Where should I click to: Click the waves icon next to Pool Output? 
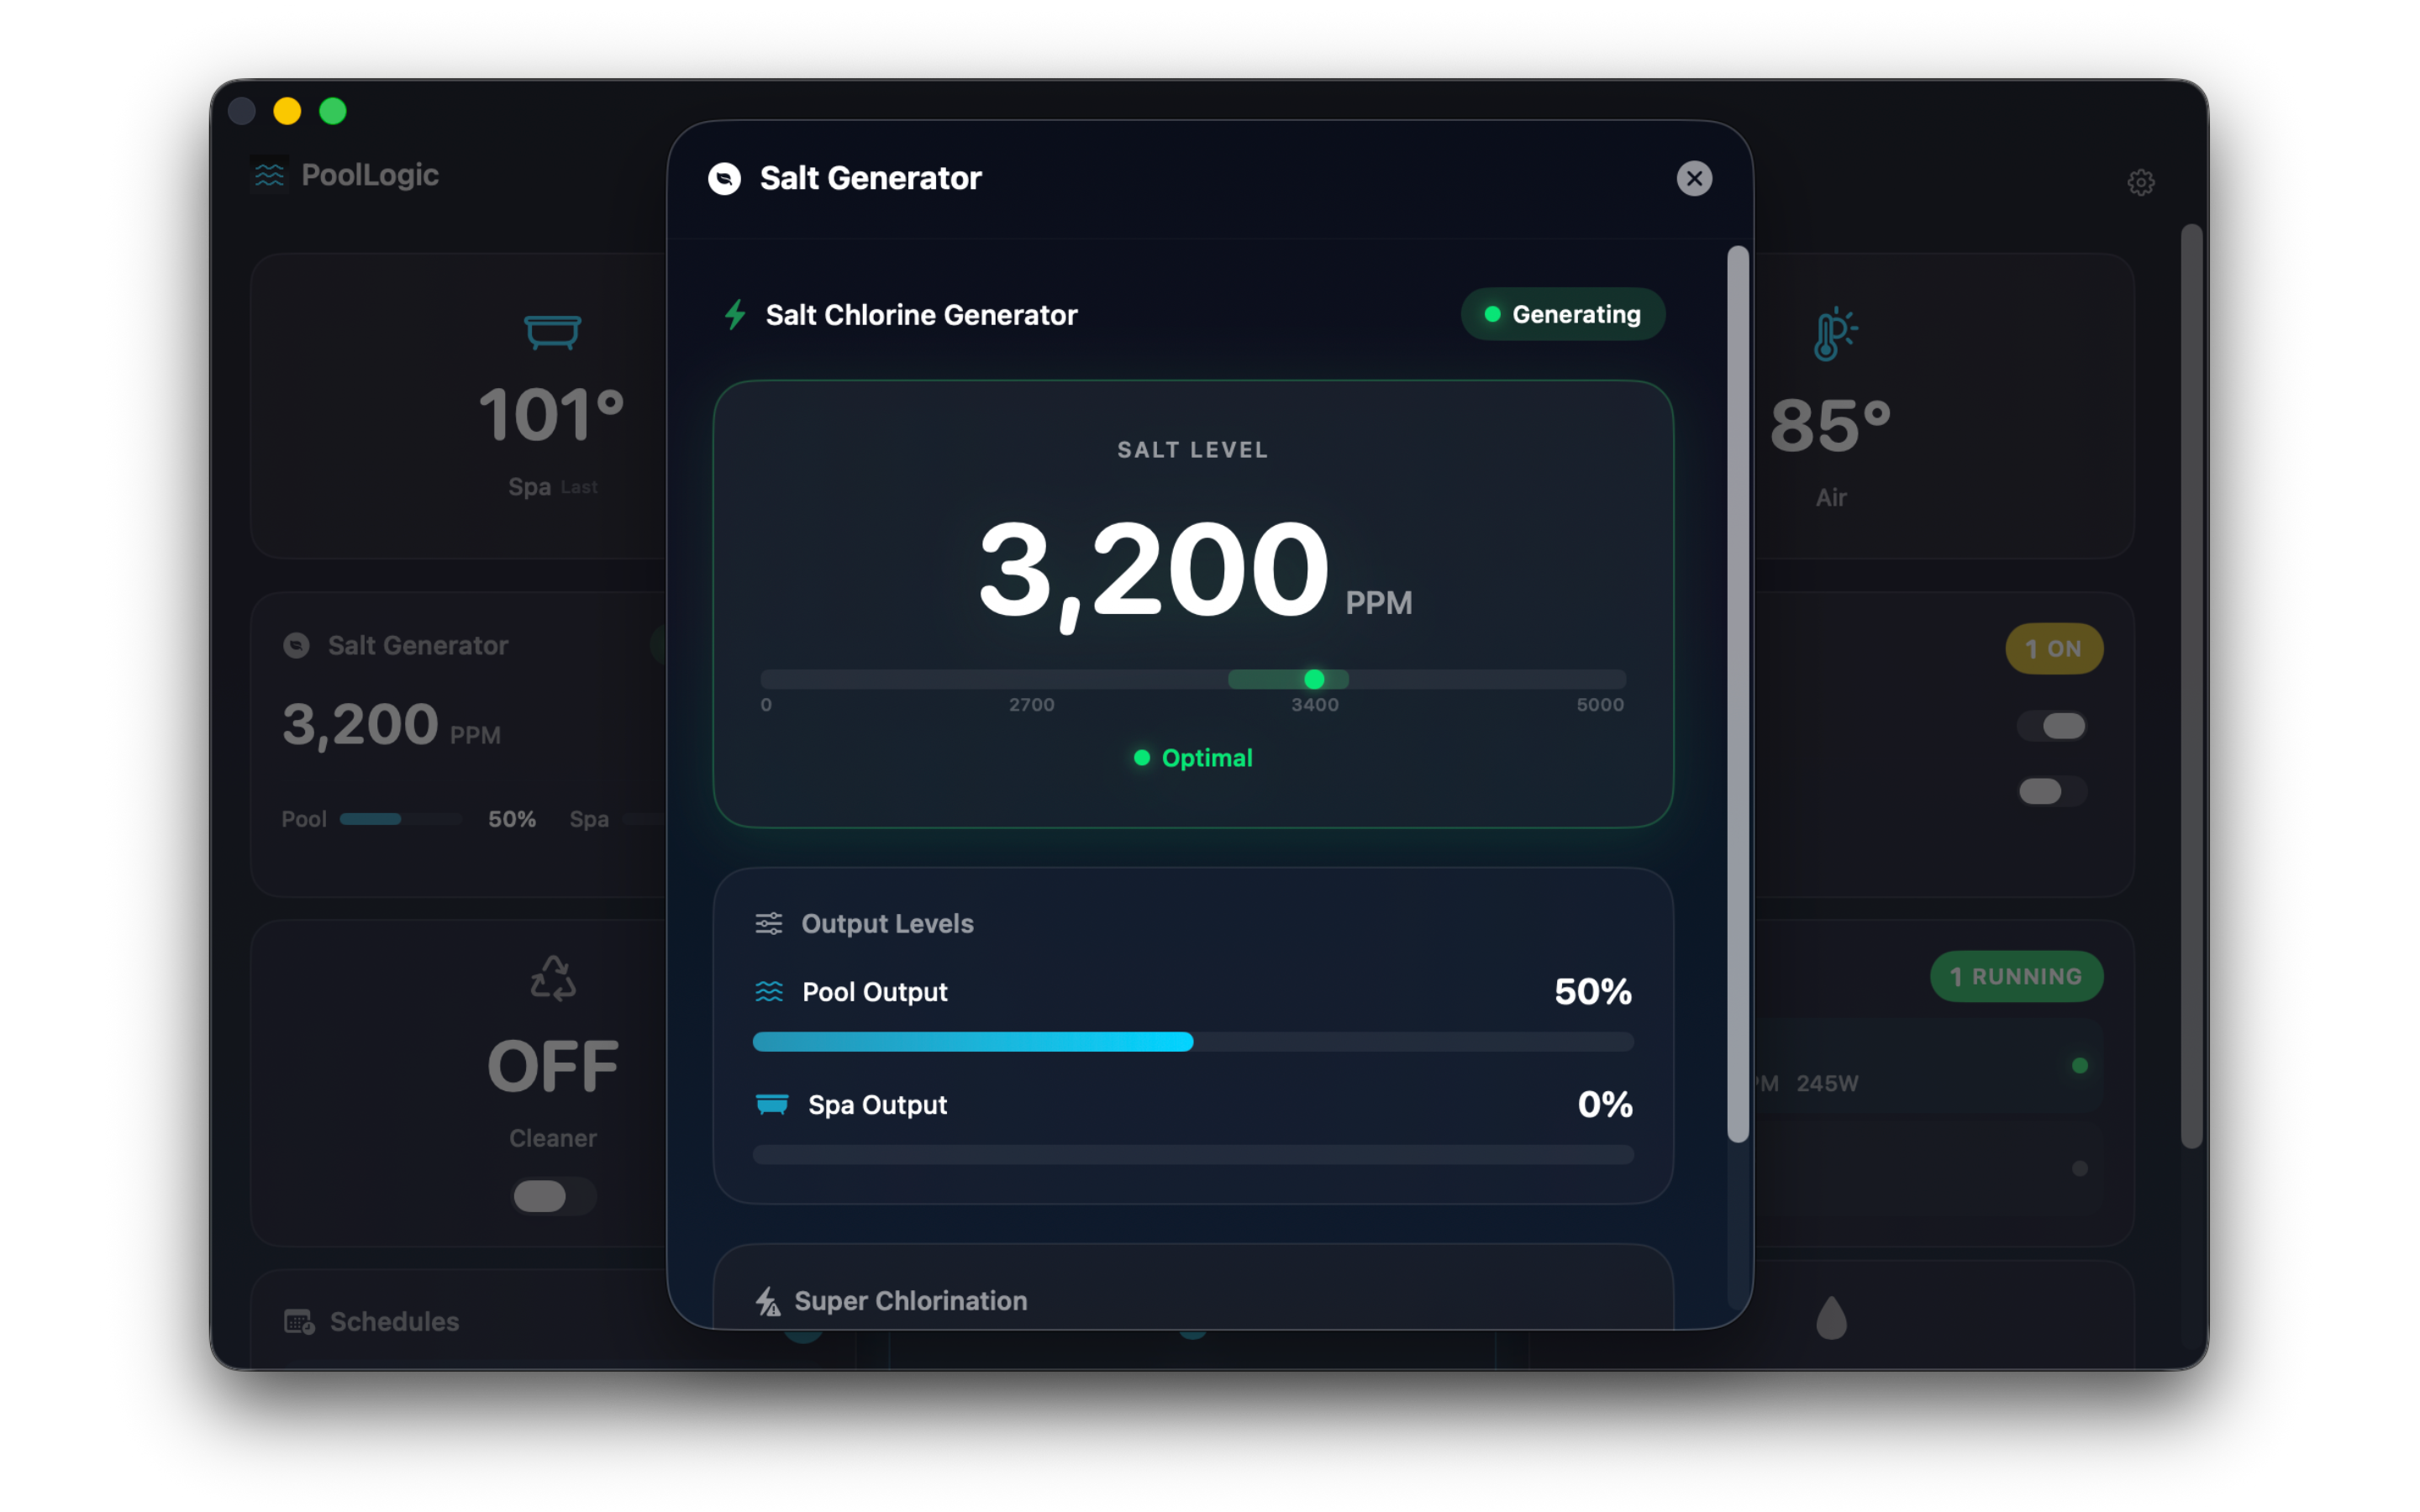[x=769, y=992]
